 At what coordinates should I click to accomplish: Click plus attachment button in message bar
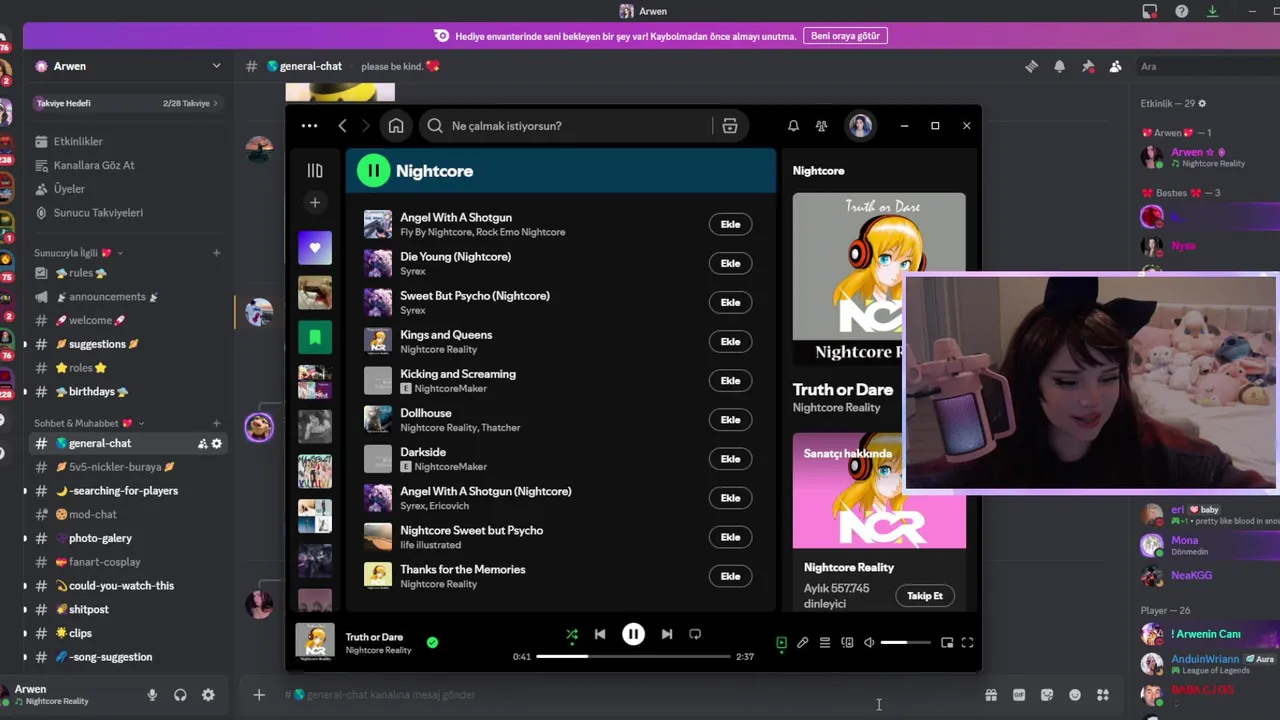[259, 695]
